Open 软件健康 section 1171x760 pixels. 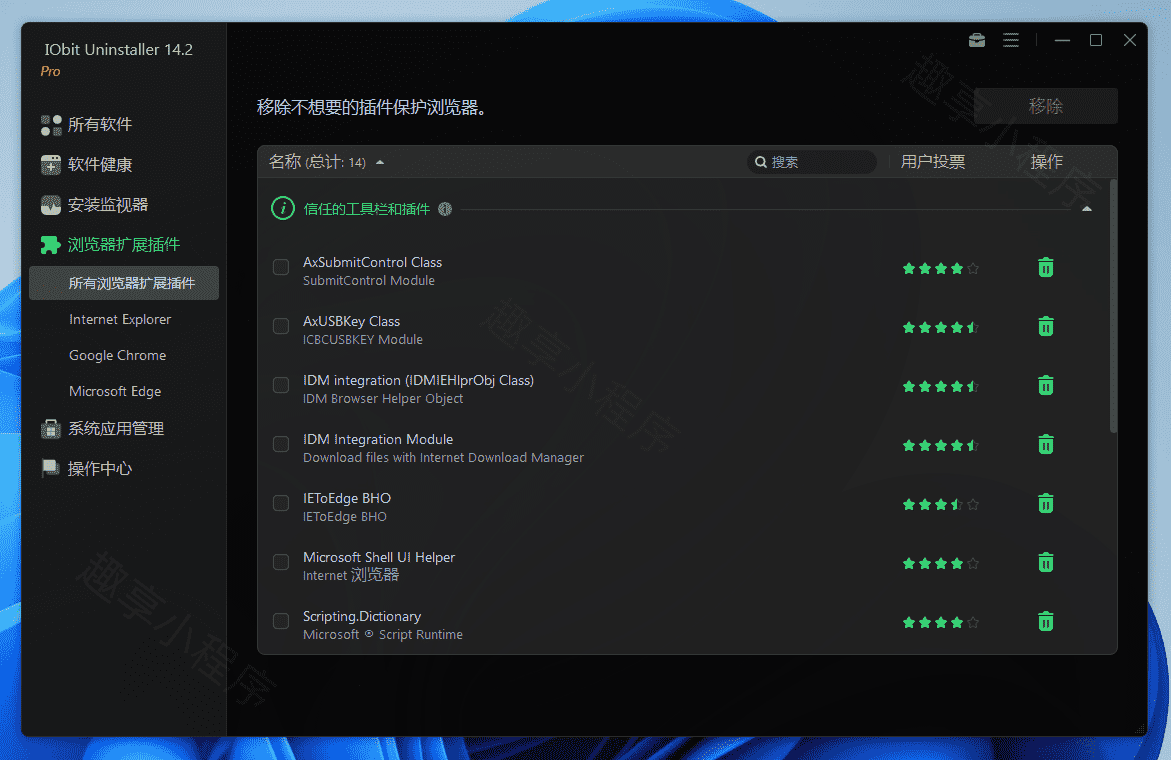tap(99, 164)
